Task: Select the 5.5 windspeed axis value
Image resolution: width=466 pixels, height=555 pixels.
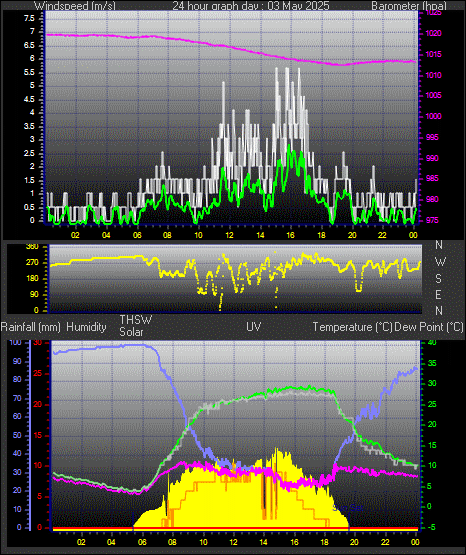Action: pyautogui.click(x=29, y=72)
